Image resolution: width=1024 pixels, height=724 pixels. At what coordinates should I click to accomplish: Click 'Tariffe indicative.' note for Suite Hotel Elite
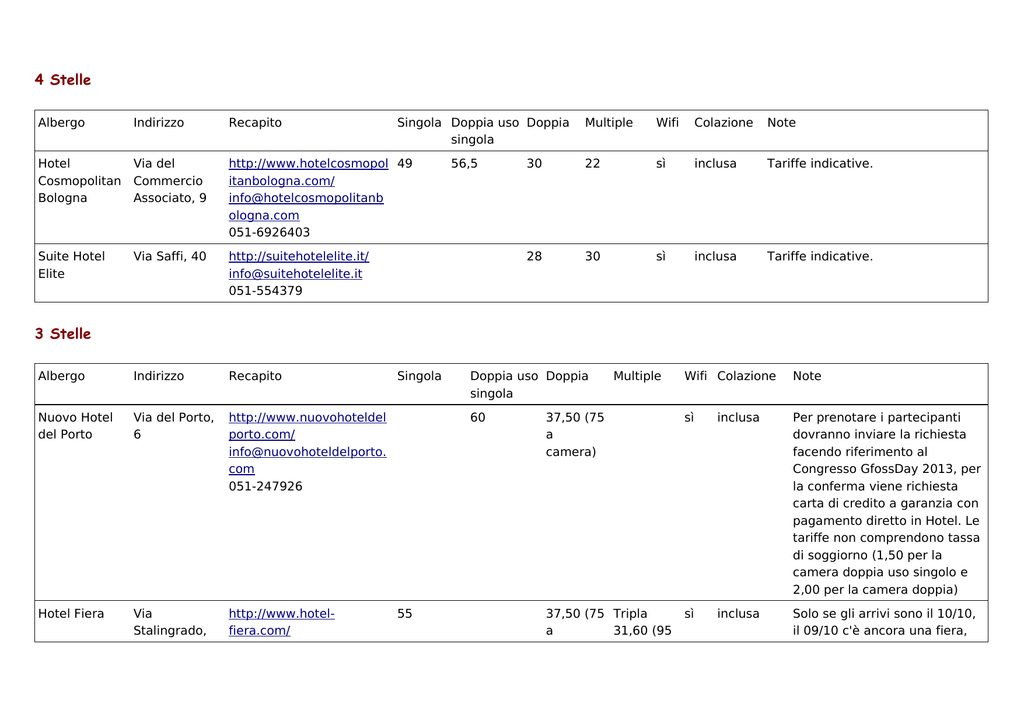[820, 257]
